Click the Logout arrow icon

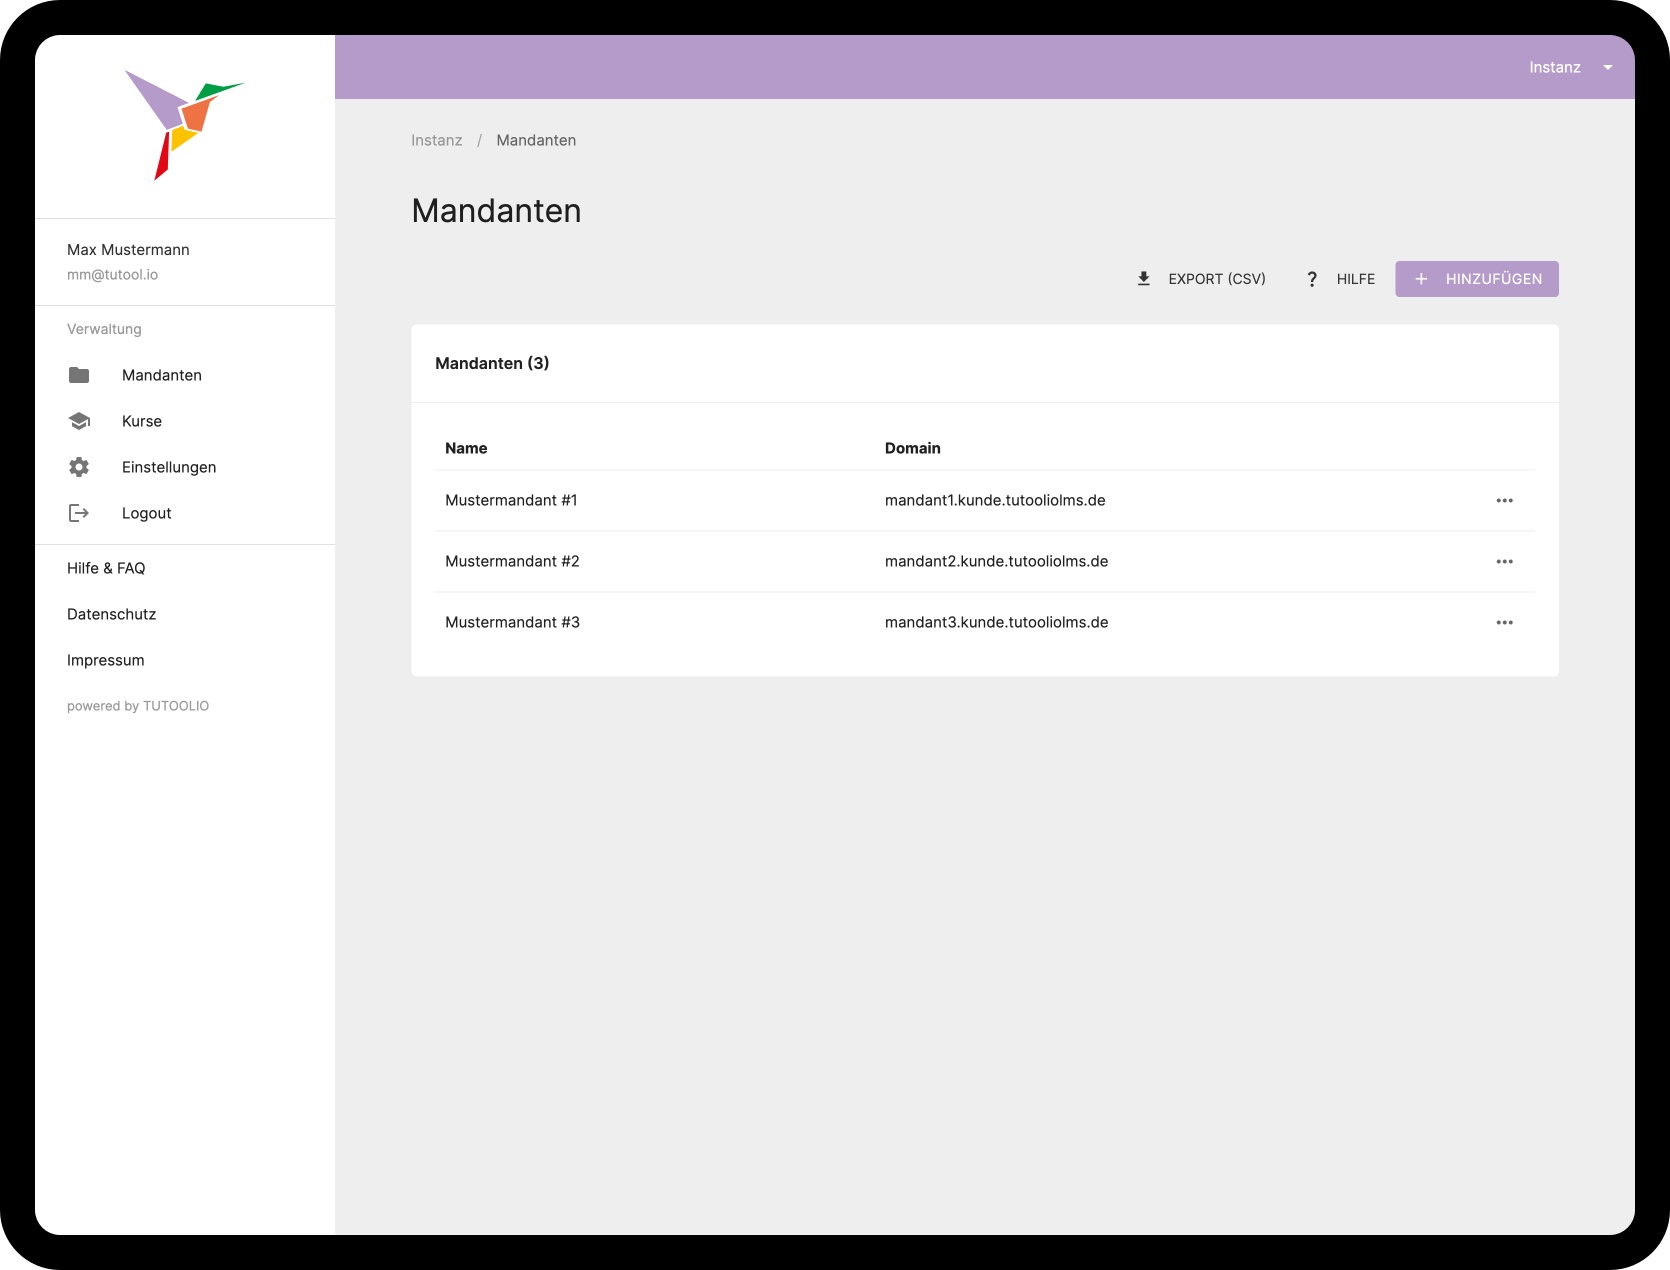[x=79, y=513]
